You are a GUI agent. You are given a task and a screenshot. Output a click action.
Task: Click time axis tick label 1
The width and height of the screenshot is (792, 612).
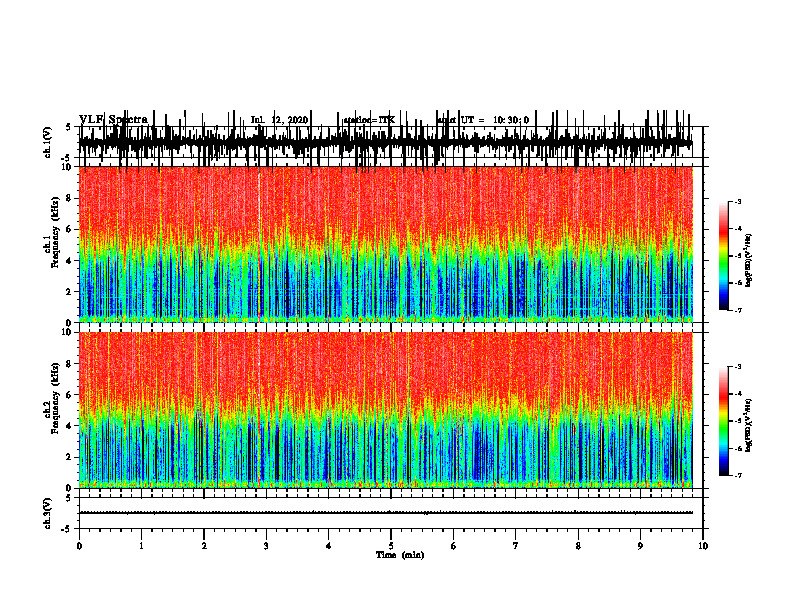click(x=141, y=546)
